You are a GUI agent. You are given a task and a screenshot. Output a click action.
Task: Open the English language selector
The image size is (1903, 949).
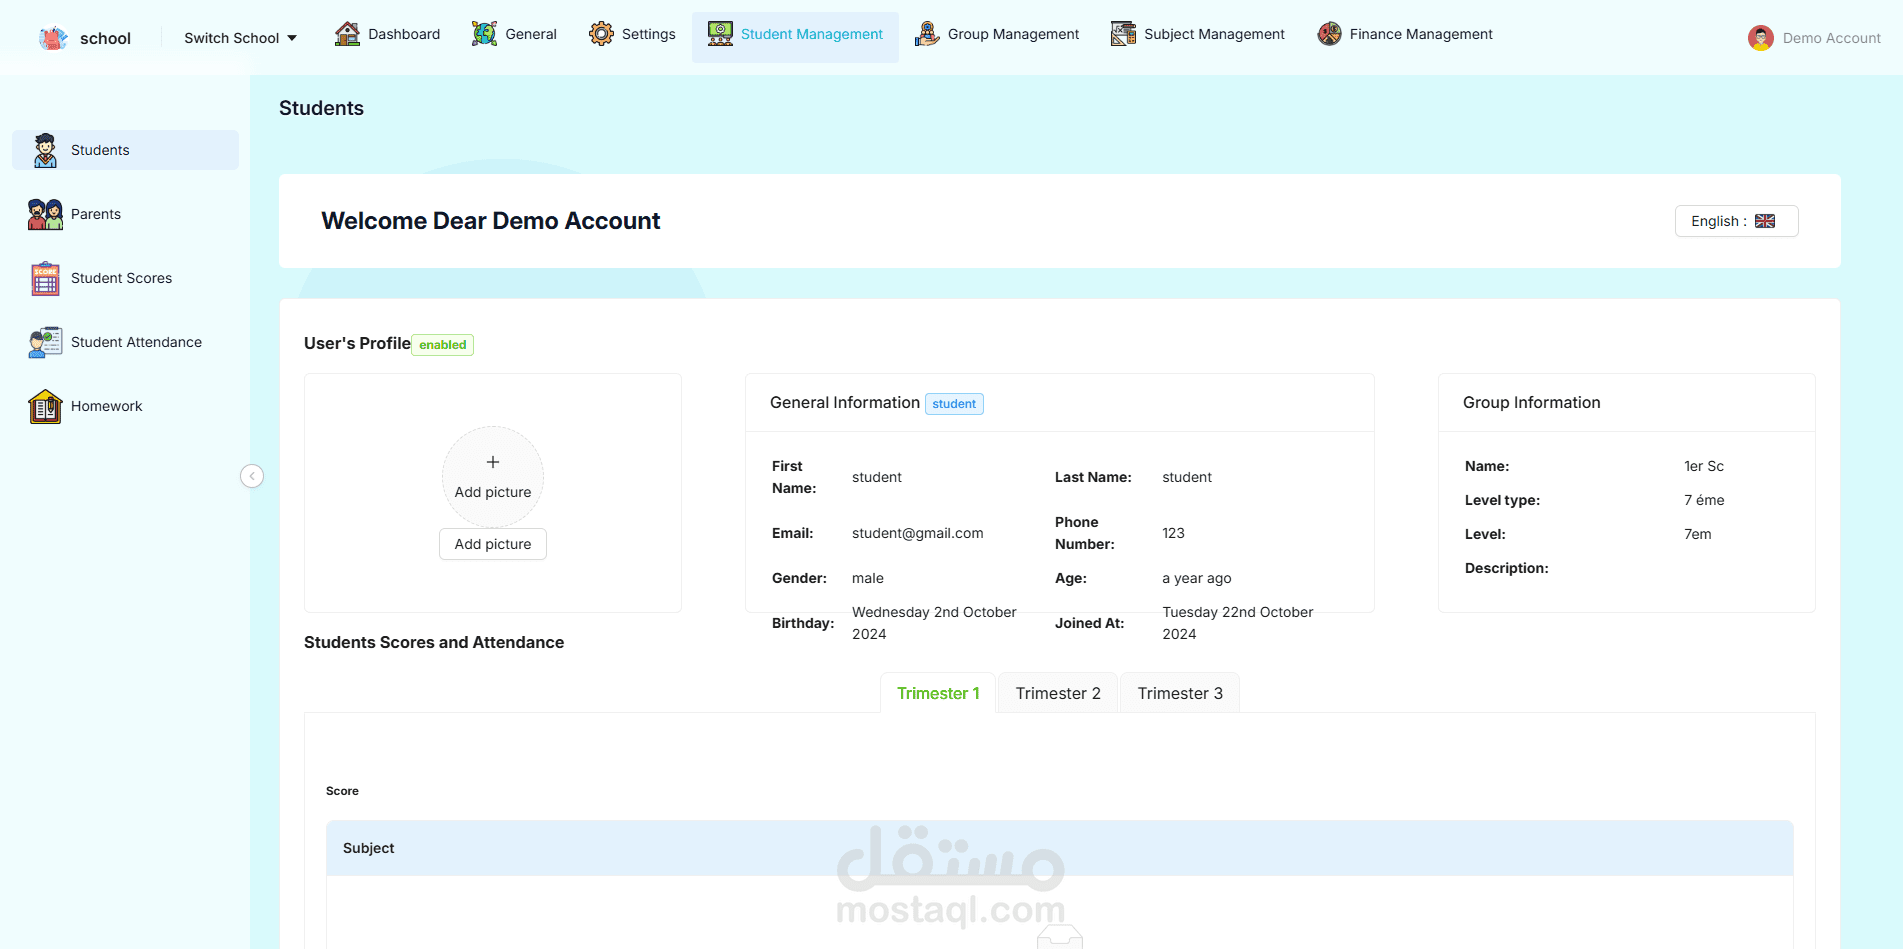1736,221
